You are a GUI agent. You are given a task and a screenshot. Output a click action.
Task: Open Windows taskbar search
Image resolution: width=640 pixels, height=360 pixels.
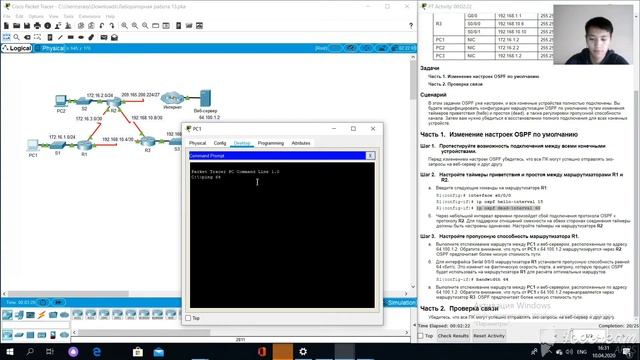point(30,351)
